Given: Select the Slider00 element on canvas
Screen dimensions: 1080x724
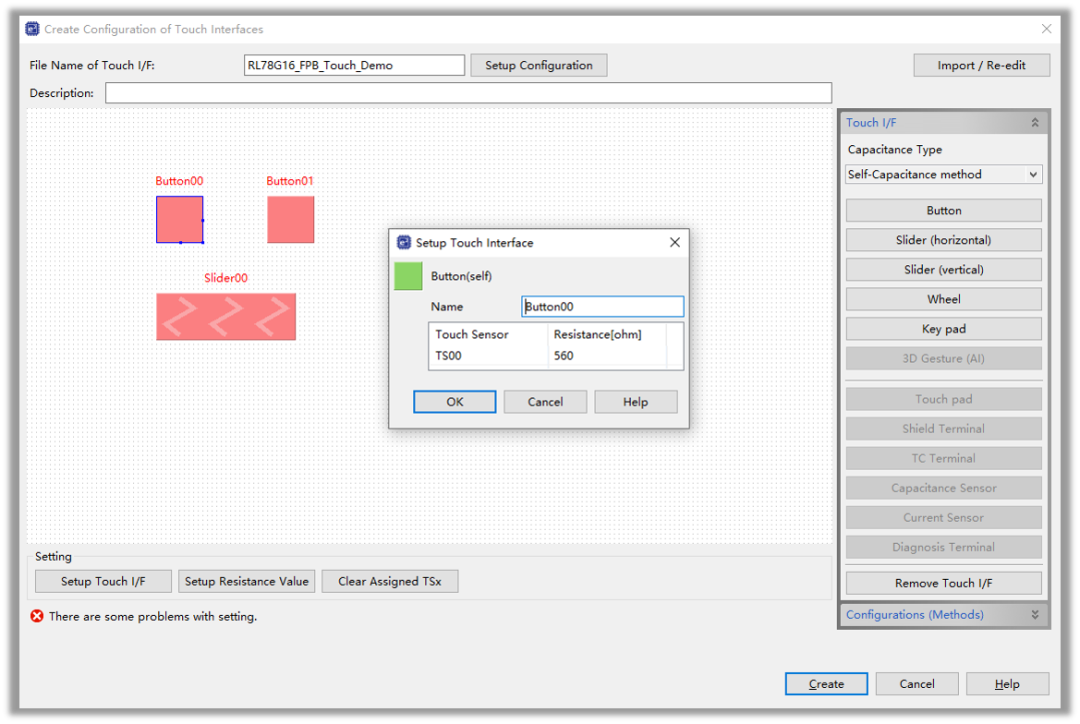Looking at the screenshot, I should (226, 316).
